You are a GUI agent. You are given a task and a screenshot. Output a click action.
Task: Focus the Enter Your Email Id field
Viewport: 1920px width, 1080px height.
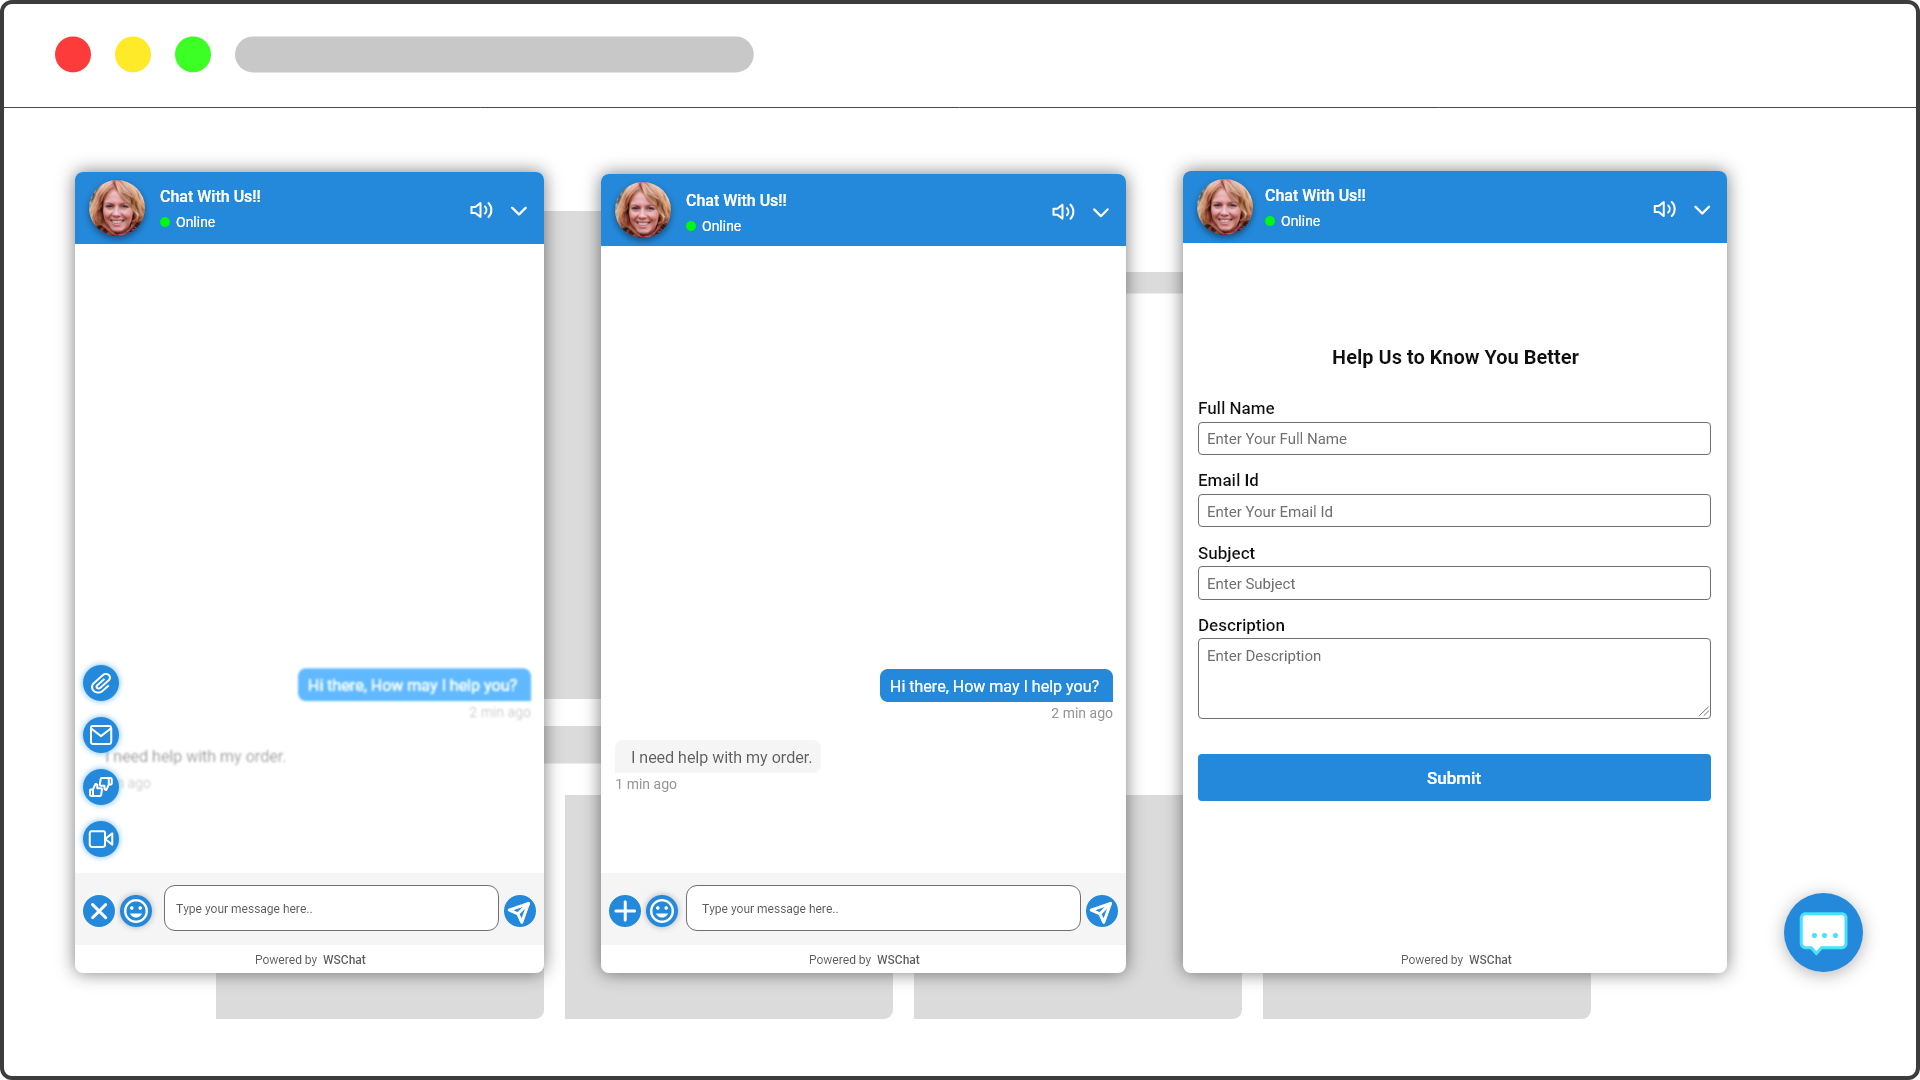[1454, 512]
